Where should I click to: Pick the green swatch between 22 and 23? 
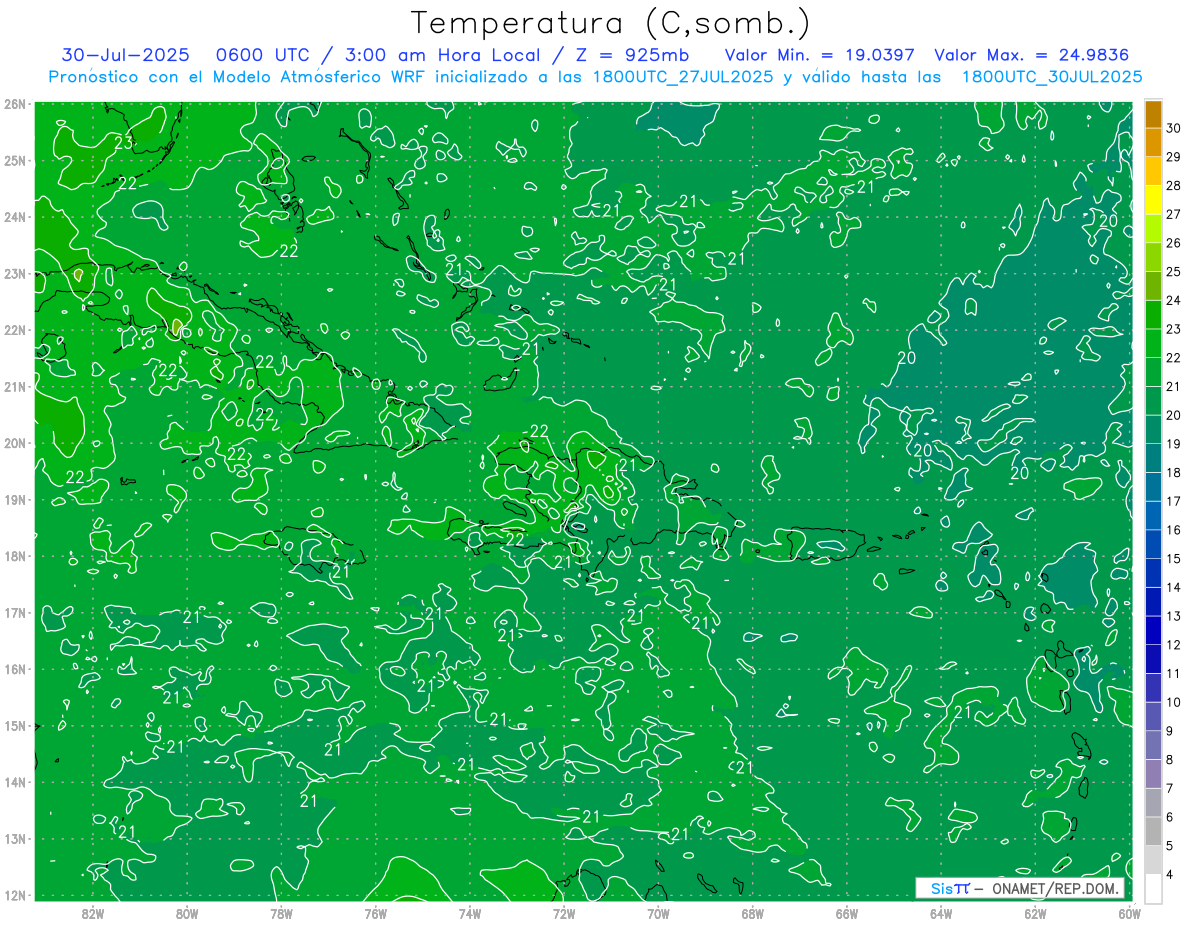pos(1153,343)
